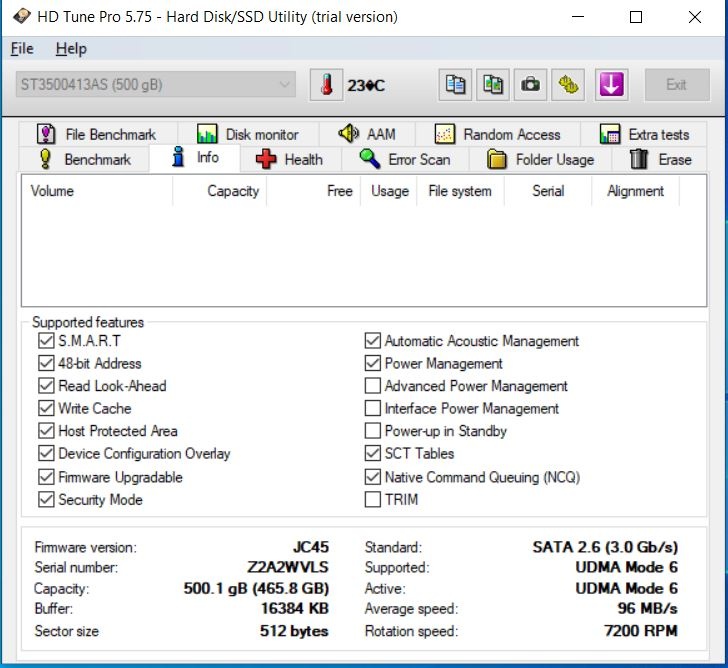The image size is (728, 668).
Task: Open options via the gears icon
Action: (568, 85)
